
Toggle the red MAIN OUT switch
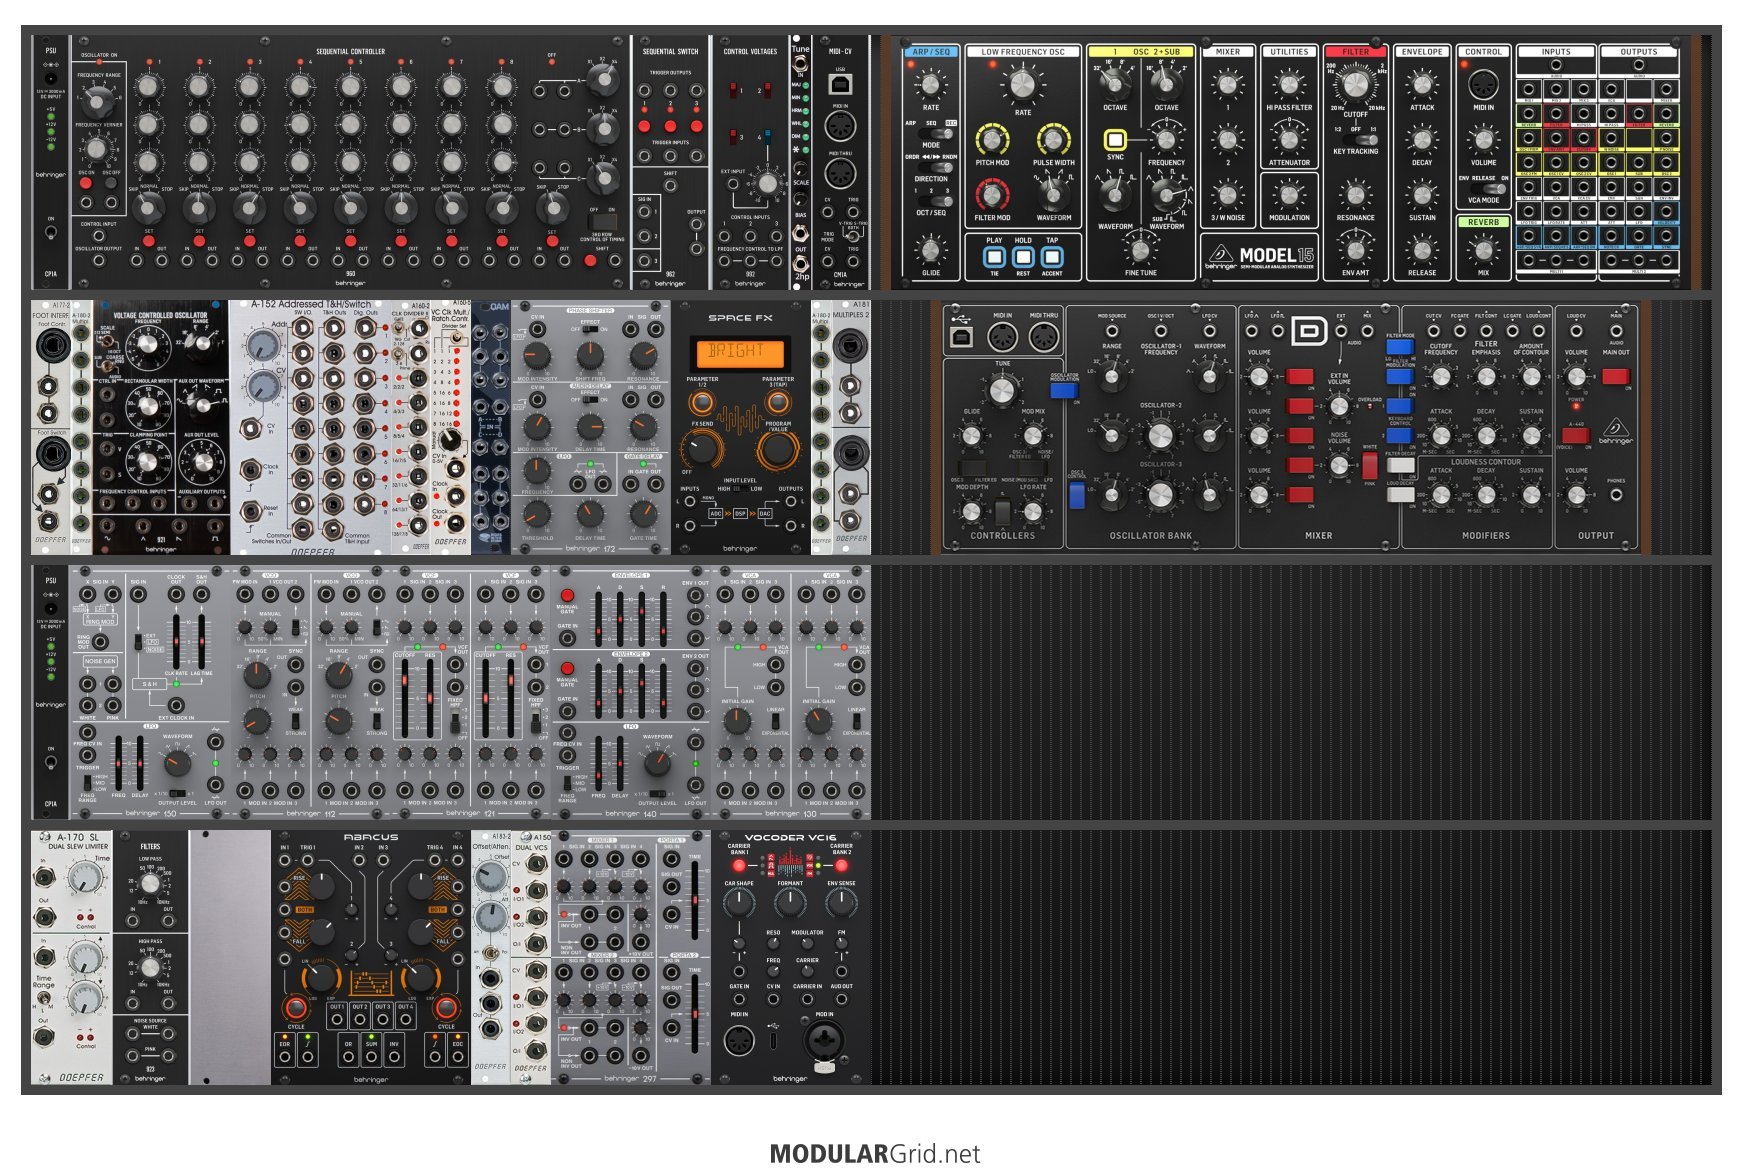click(x=1616, y=376)
